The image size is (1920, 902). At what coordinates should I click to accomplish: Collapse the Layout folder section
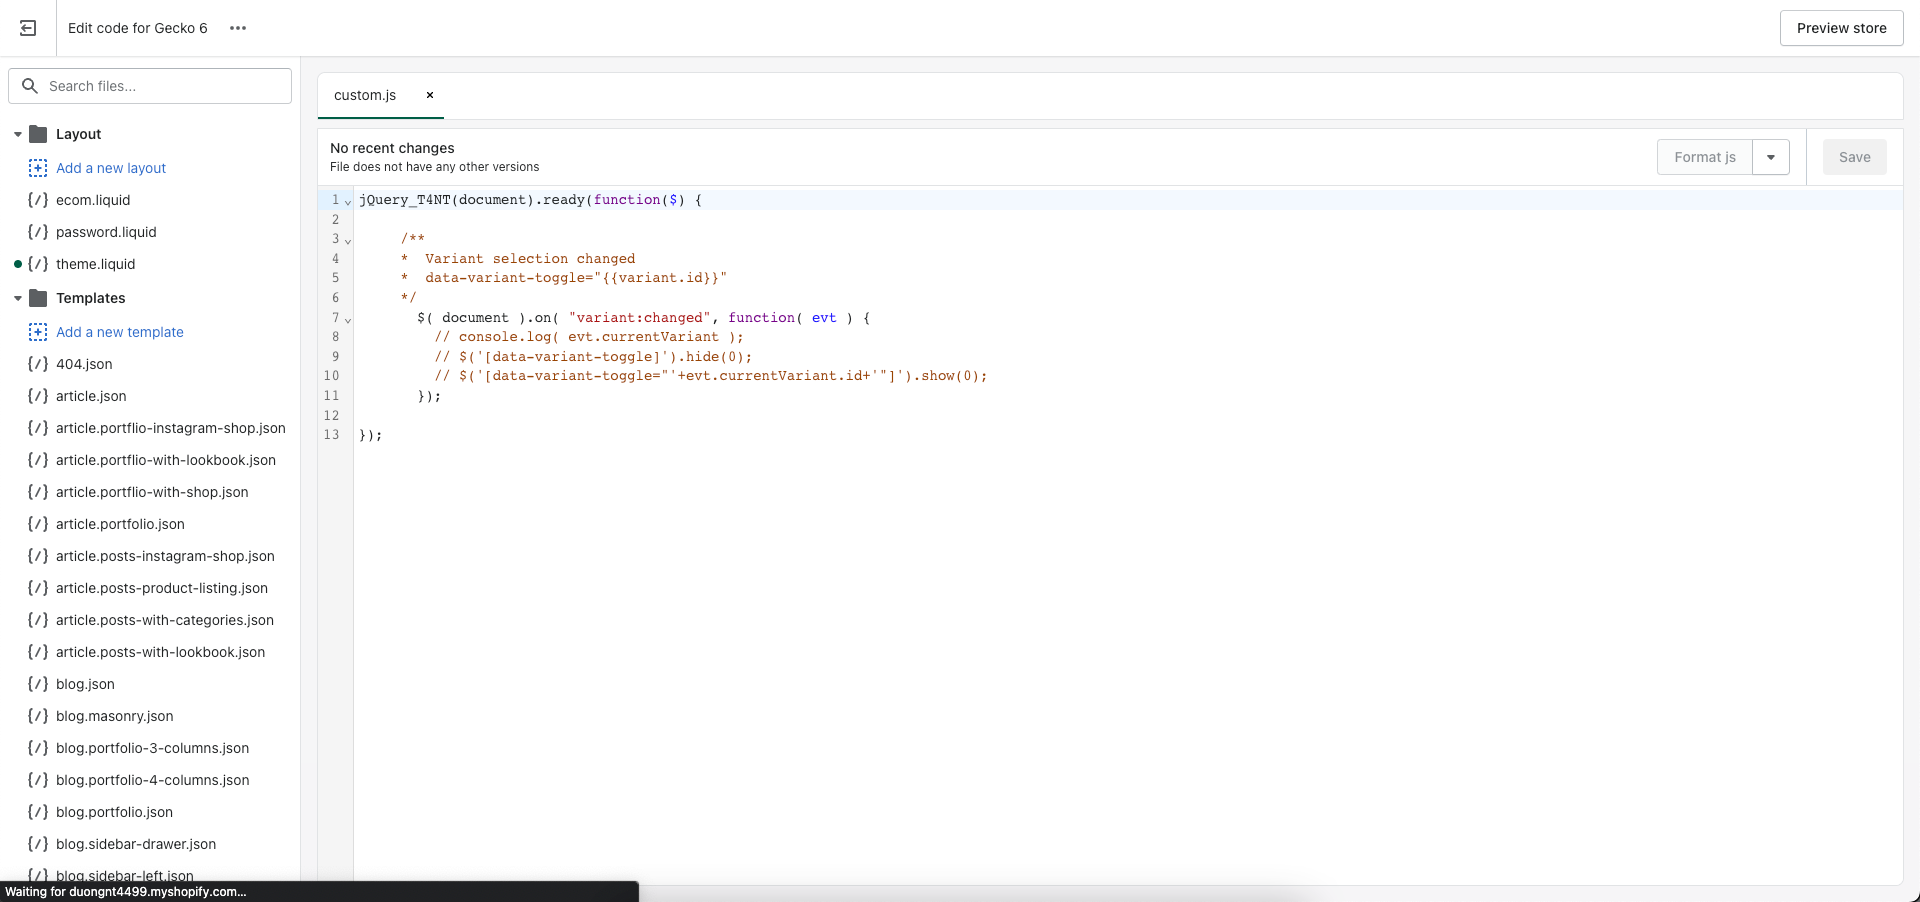(18, 134)
